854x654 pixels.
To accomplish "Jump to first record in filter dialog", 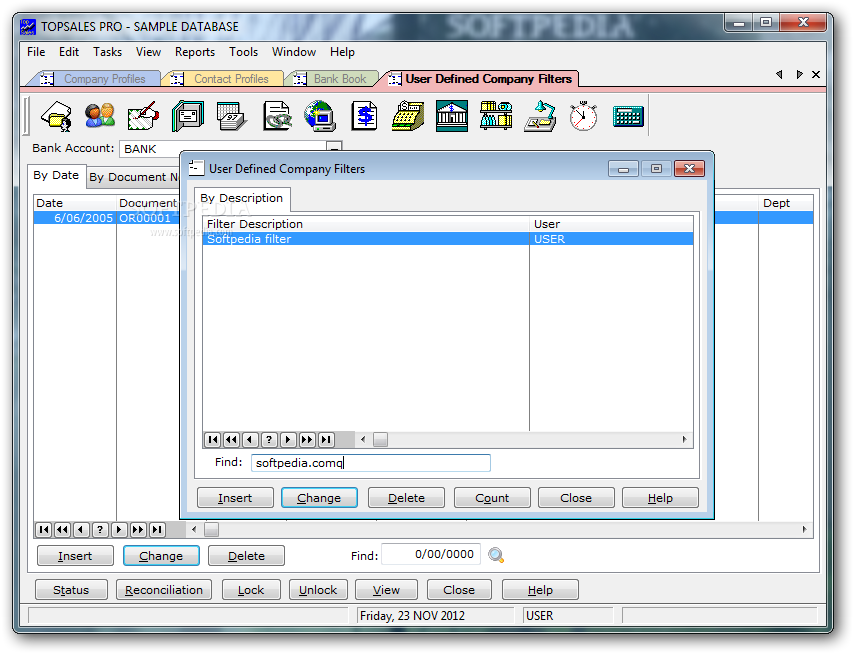I will (213, 439).
